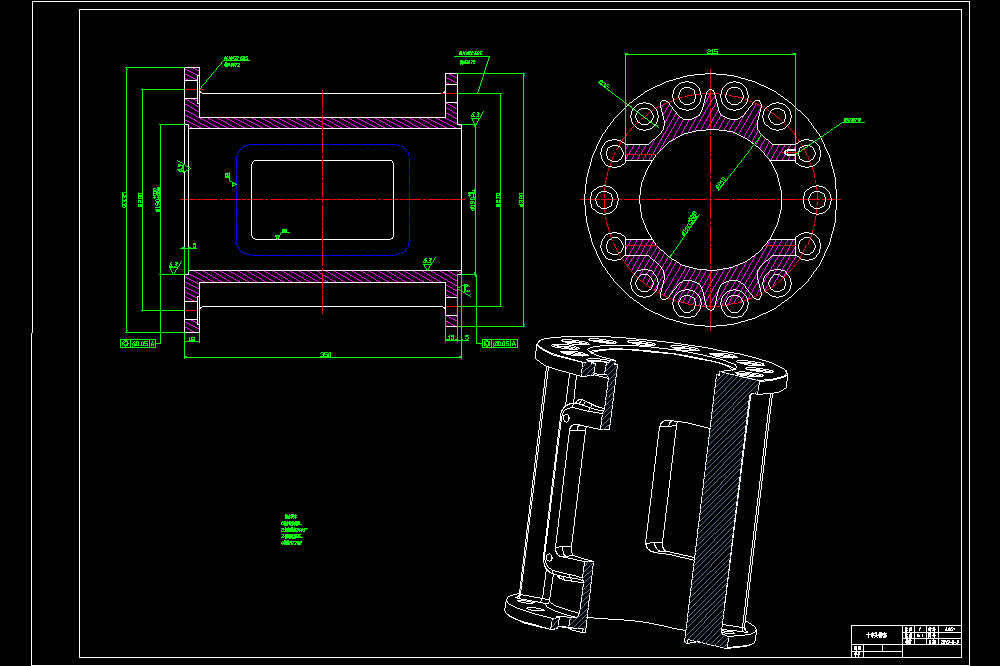Screen dimensions: 1000x666
Task: Select the rightmost bolt hole on the flange view
Action: [x=817, y=200]
